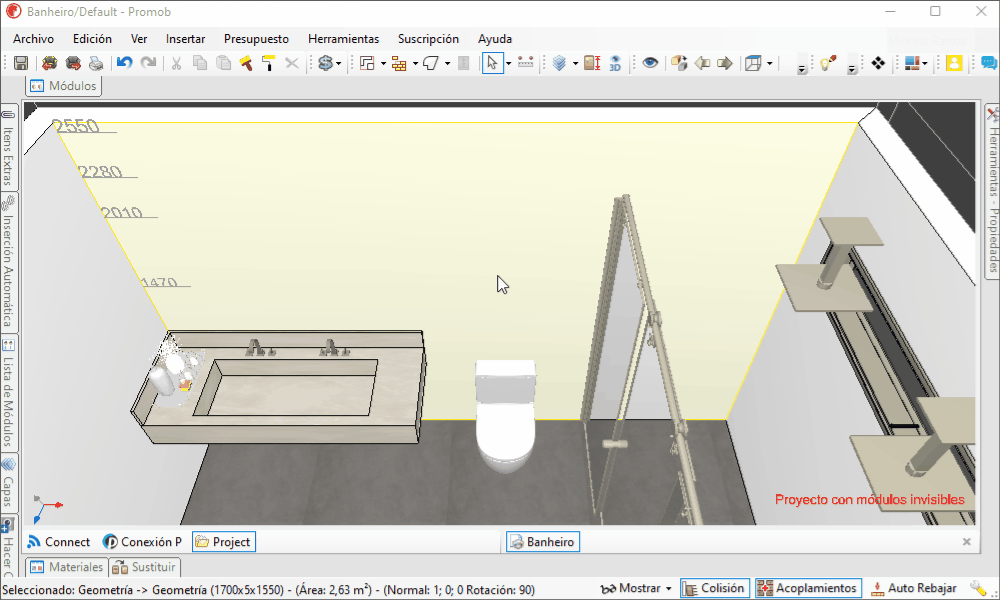The image size is (1000, 600).
Task: Expand the wireframe cube dropdown arrow
Action: click(x=770, y=63)
